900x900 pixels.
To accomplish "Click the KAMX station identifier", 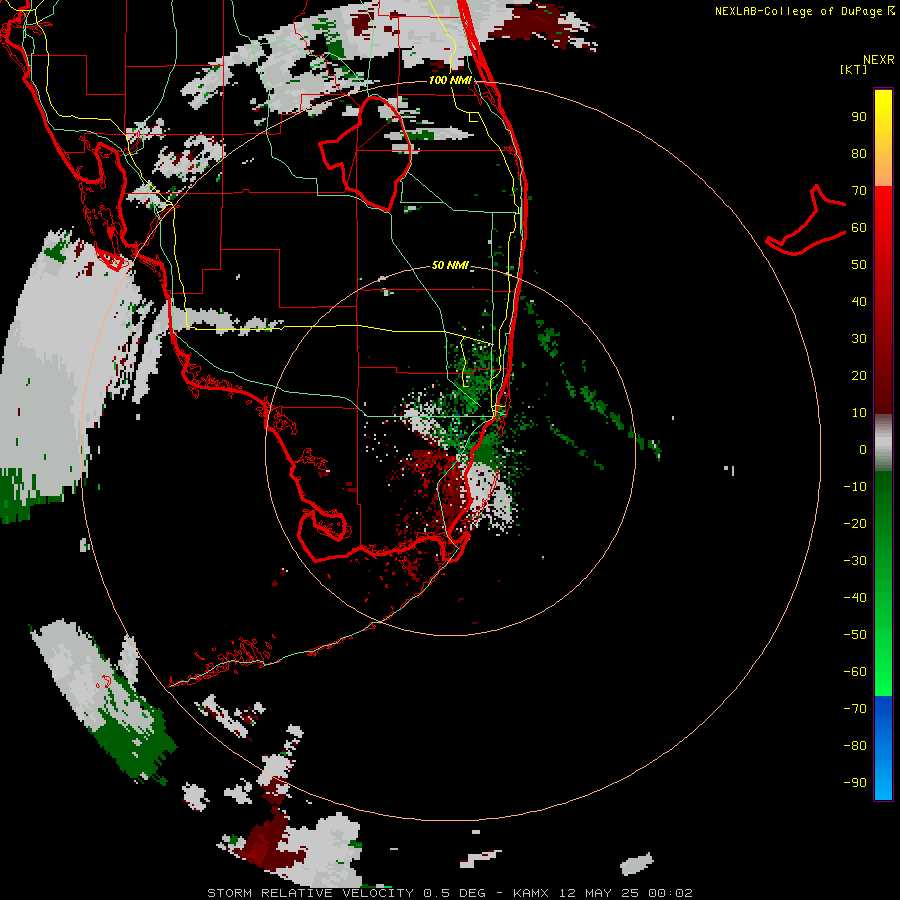I will [x=533, y=893].
